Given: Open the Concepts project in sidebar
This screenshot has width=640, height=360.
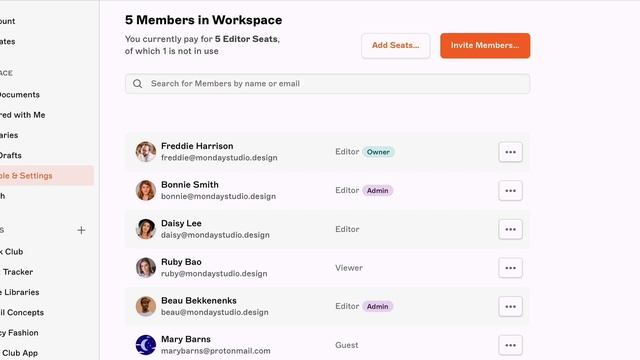Looking at the screenshot, I should pos(22,313).
